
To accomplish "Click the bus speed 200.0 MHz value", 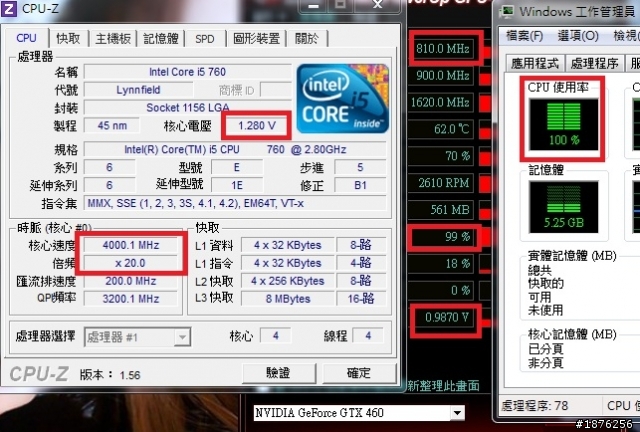I will point(131,281).
